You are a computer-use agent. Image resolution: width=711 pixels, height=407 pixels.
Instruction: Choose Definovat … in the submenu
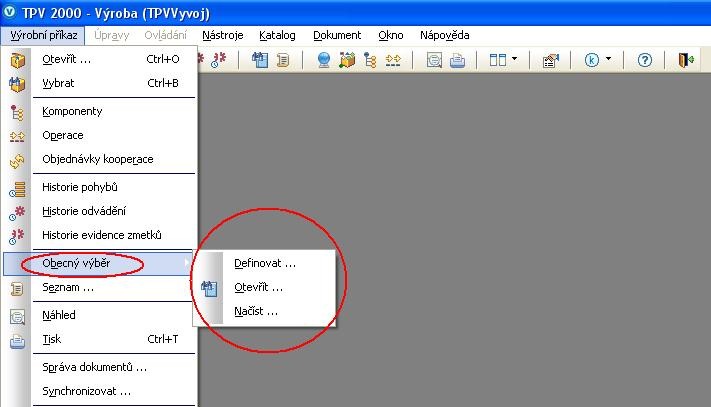click(x=265, y=263)
